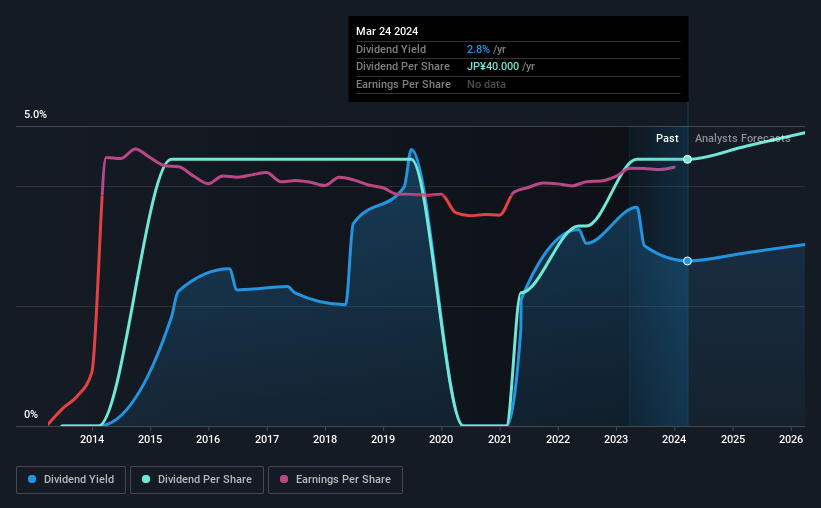Click the 2020 x-axis label

[441, 439]
